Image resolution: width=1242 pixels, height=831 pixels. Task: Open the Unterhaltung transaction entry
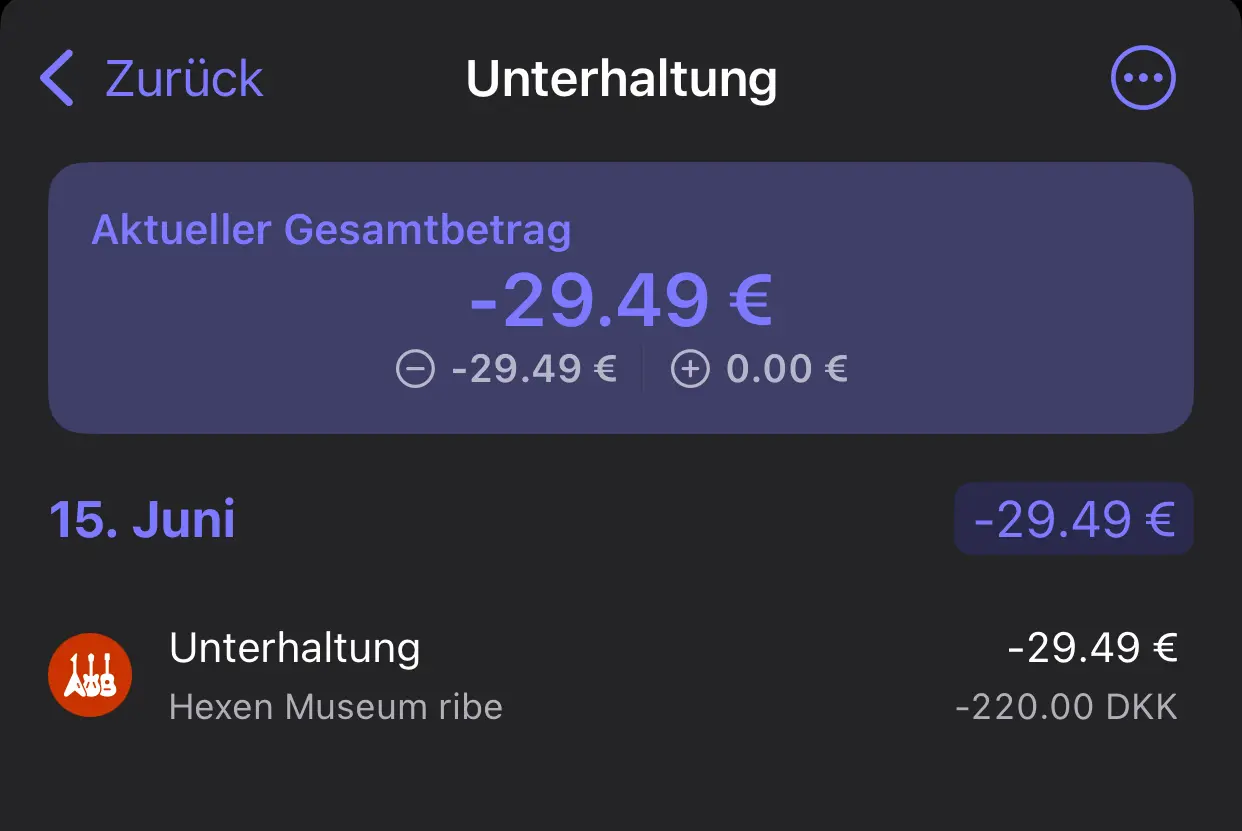[621, 675]
